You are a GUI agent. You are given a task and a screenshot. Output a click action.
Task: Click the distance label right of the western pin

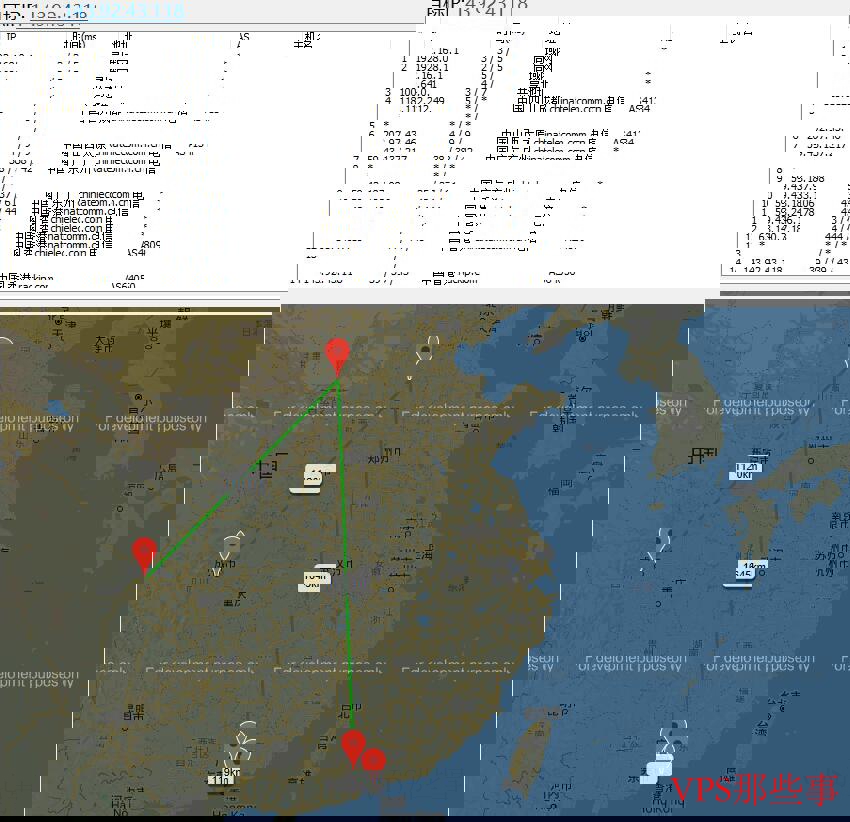click(315, 579)
